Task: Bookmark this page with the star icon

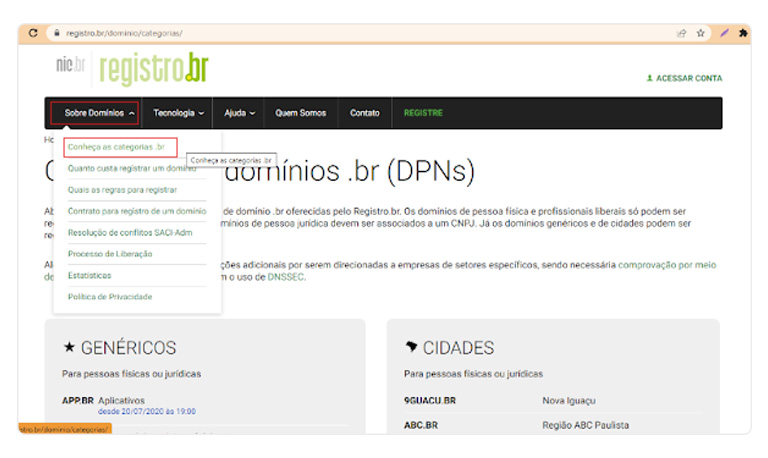Action: [x=701, y=33]
